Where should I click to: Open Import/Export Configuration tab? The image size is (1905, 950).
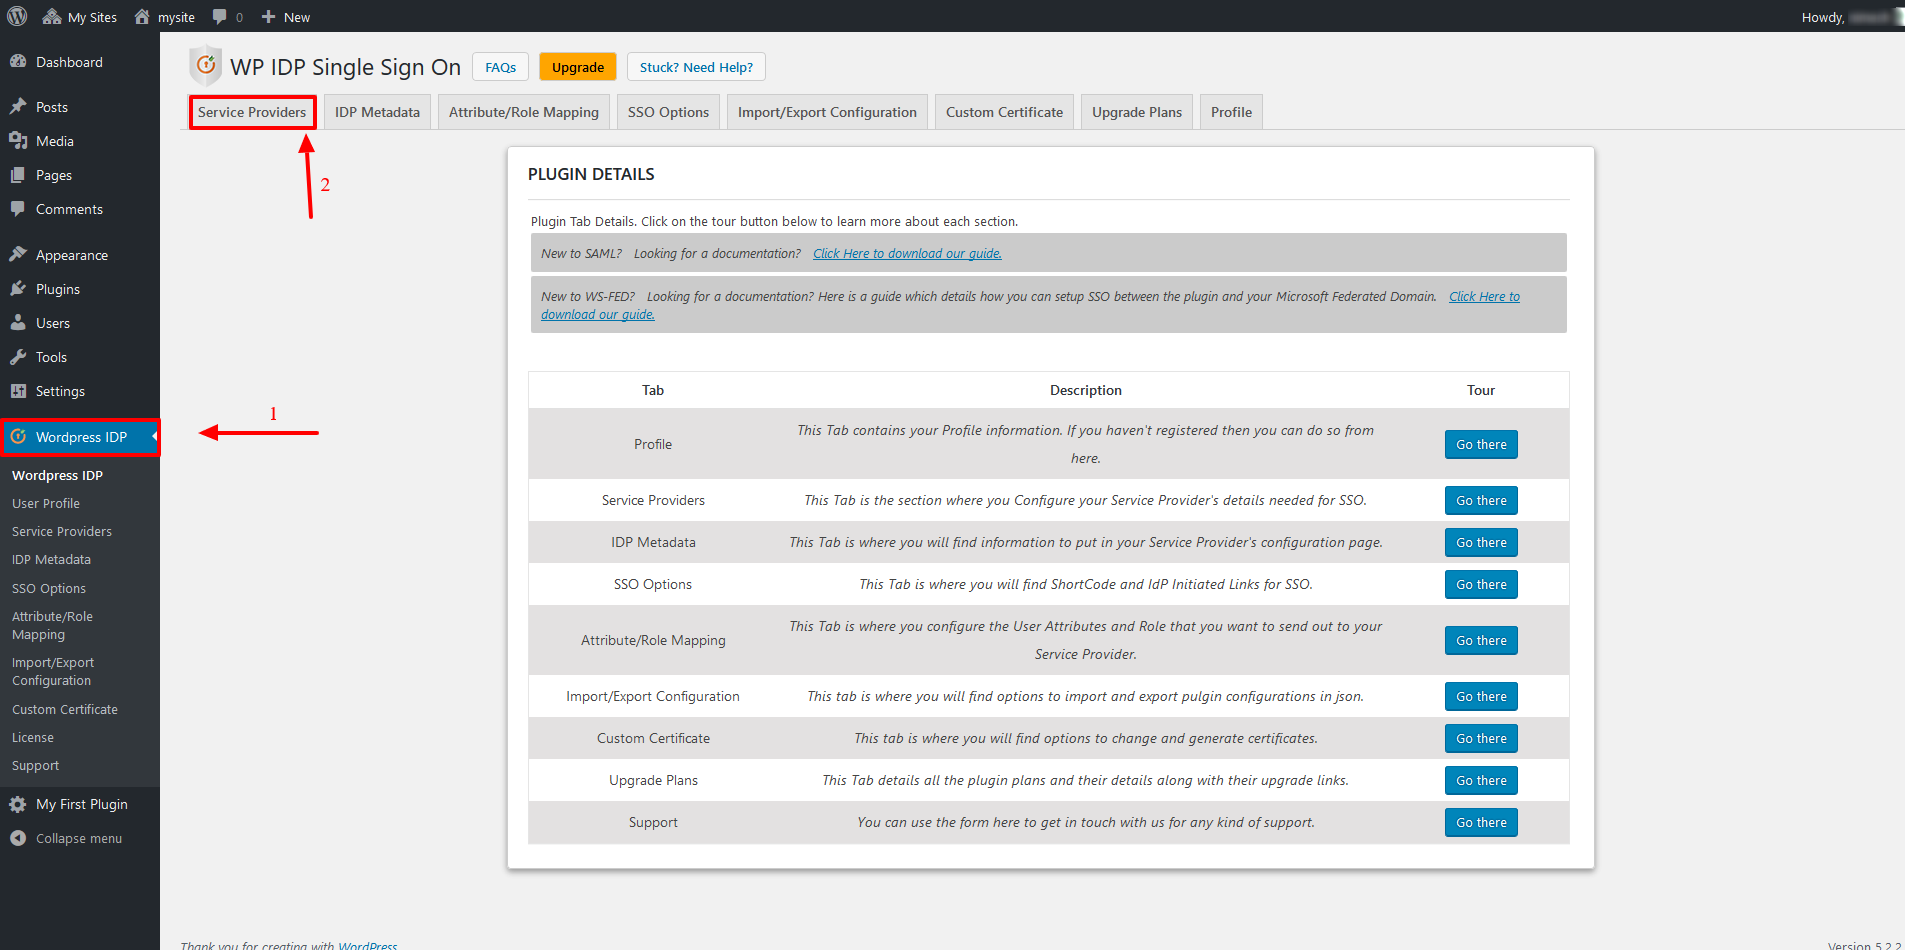click(x=827, y=112)
